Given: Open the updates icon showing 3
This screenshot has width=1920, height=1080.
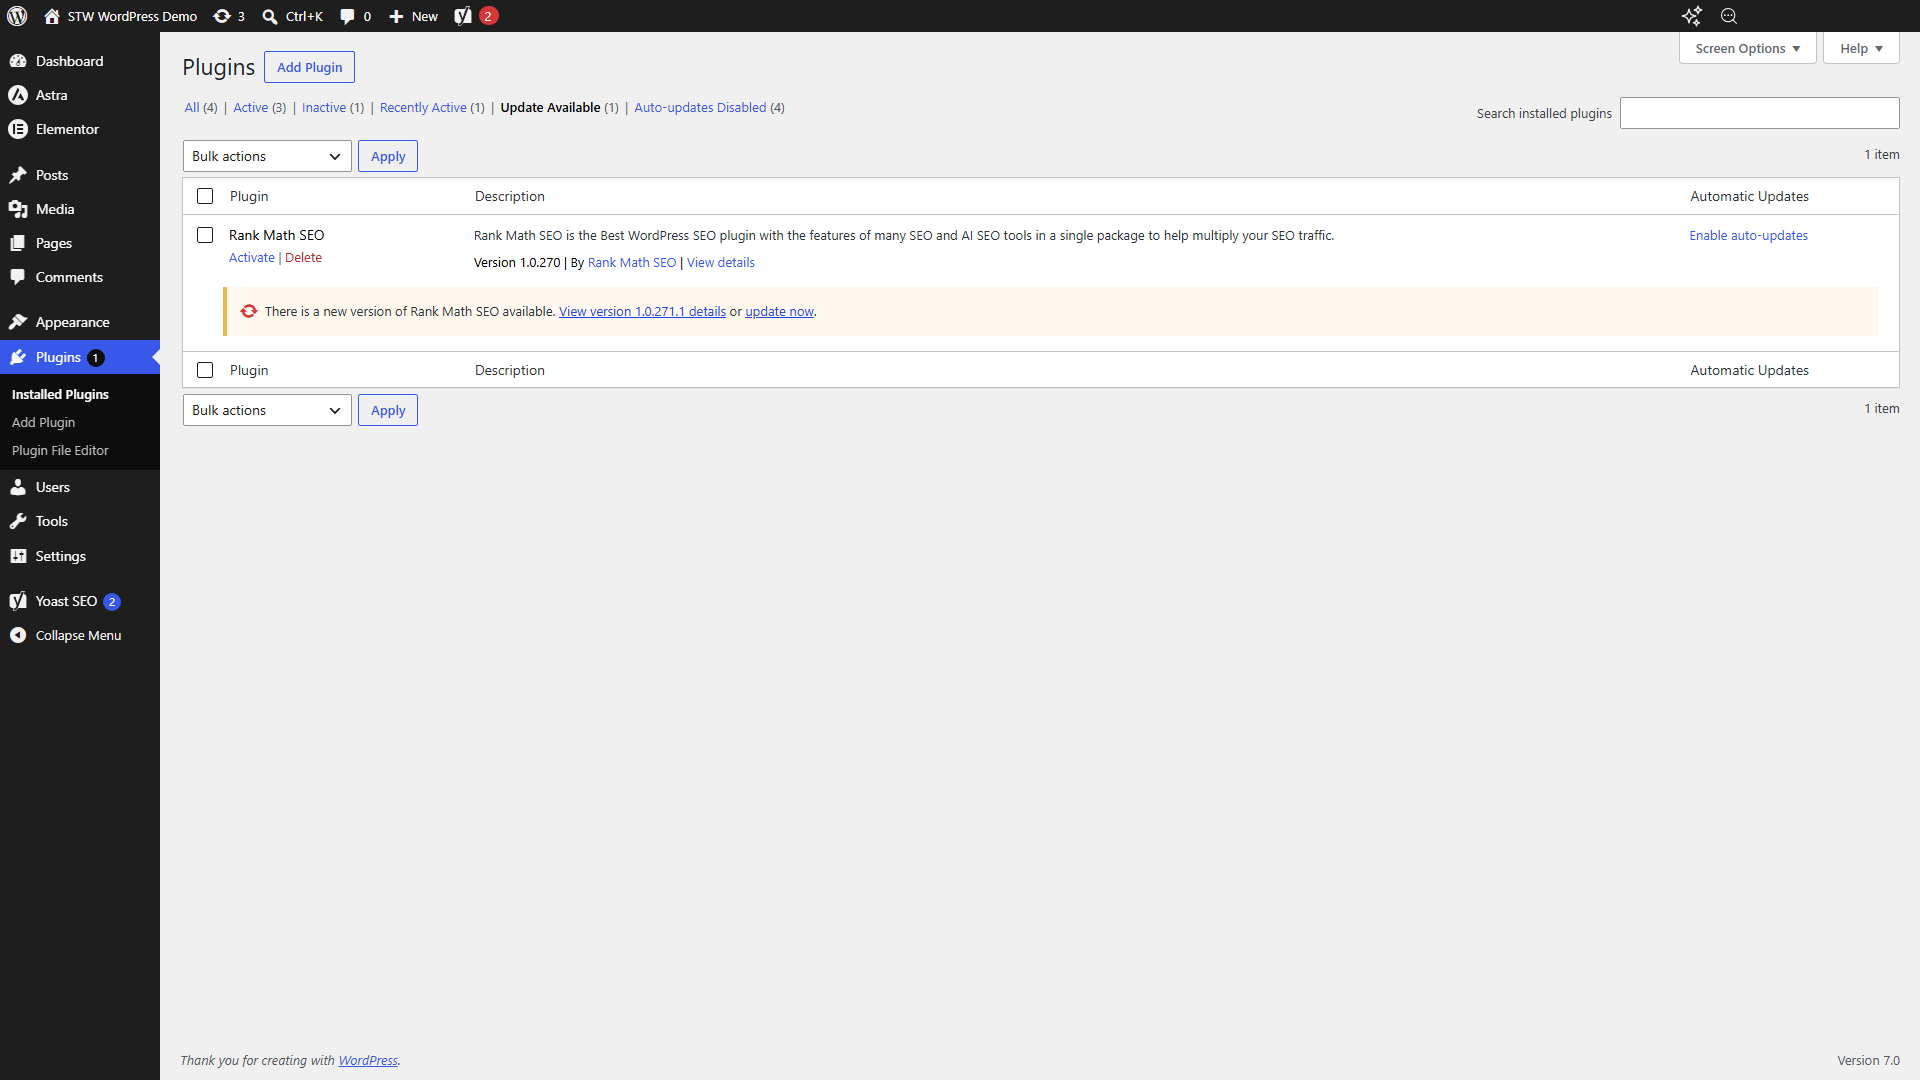Looking at the screenshot, I should click(222, 16).
